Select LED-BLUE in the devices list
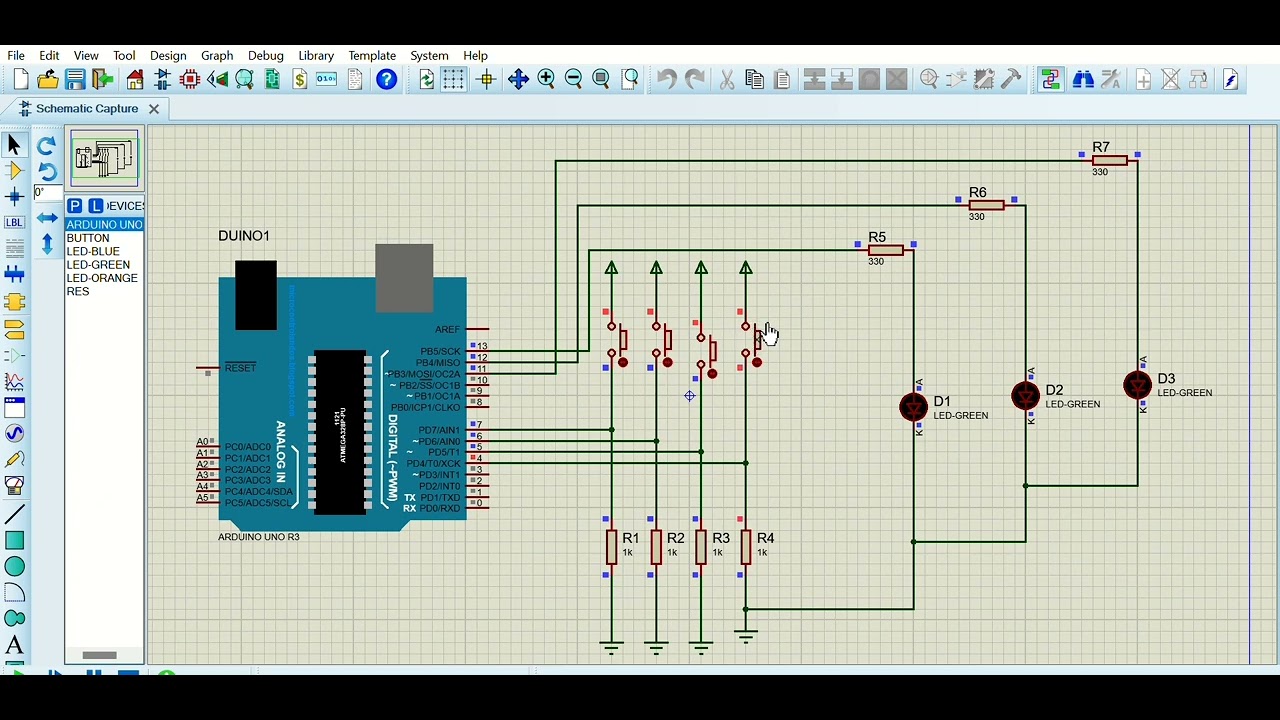 tap(93, 252)
